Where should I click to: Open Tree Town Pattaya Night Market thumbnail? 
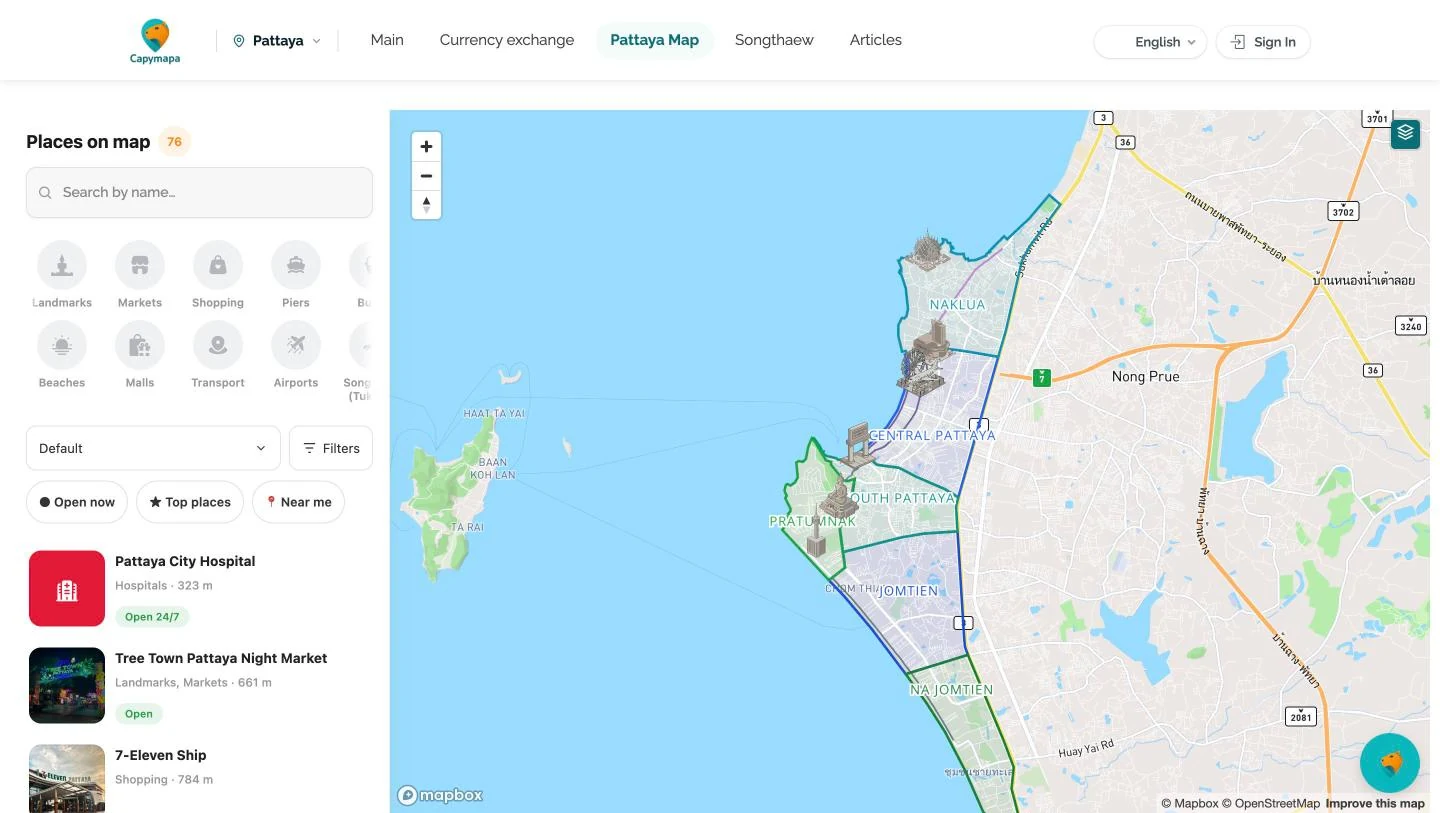(x=67, y=685)
